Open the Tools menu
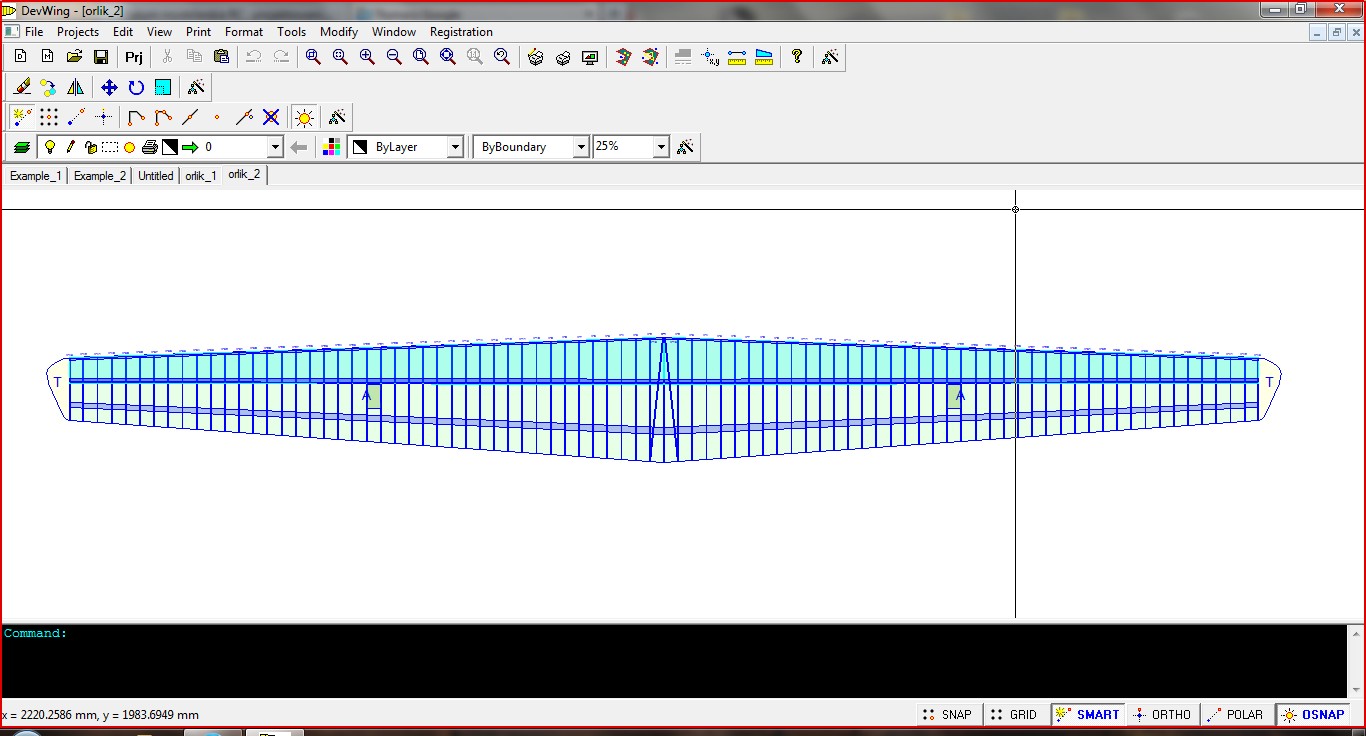 tap(292, 32)
